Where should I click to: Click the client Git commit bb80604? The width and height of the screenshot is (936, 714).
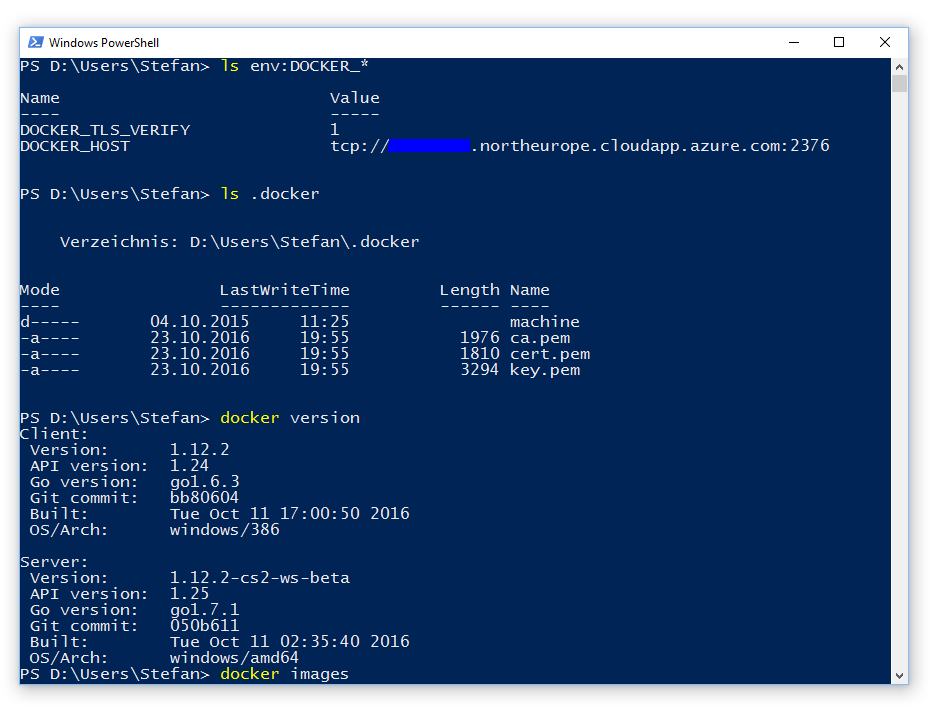pyautogui.click(x=204, y=498)
